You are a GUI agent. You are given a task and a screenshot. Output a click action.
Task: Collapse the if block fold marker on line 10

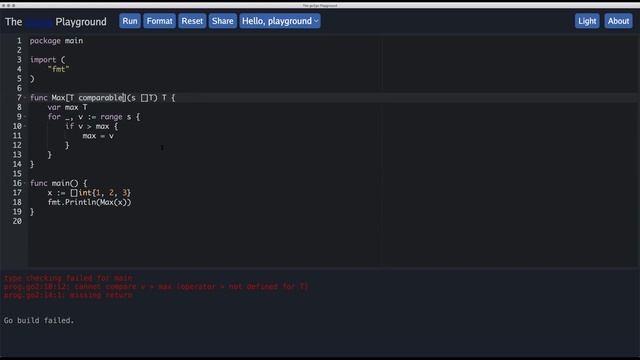[25, 126]
